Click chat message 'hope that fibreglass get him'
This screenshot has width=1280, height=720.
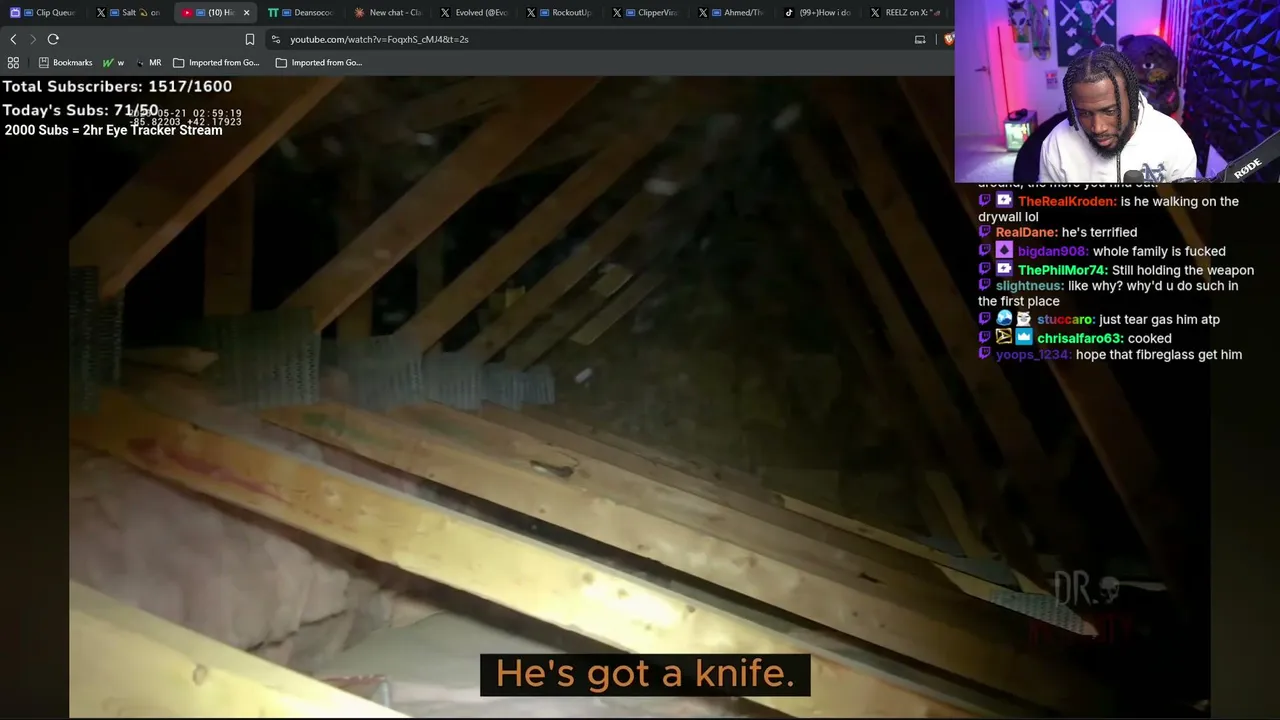click(1159, 355)
